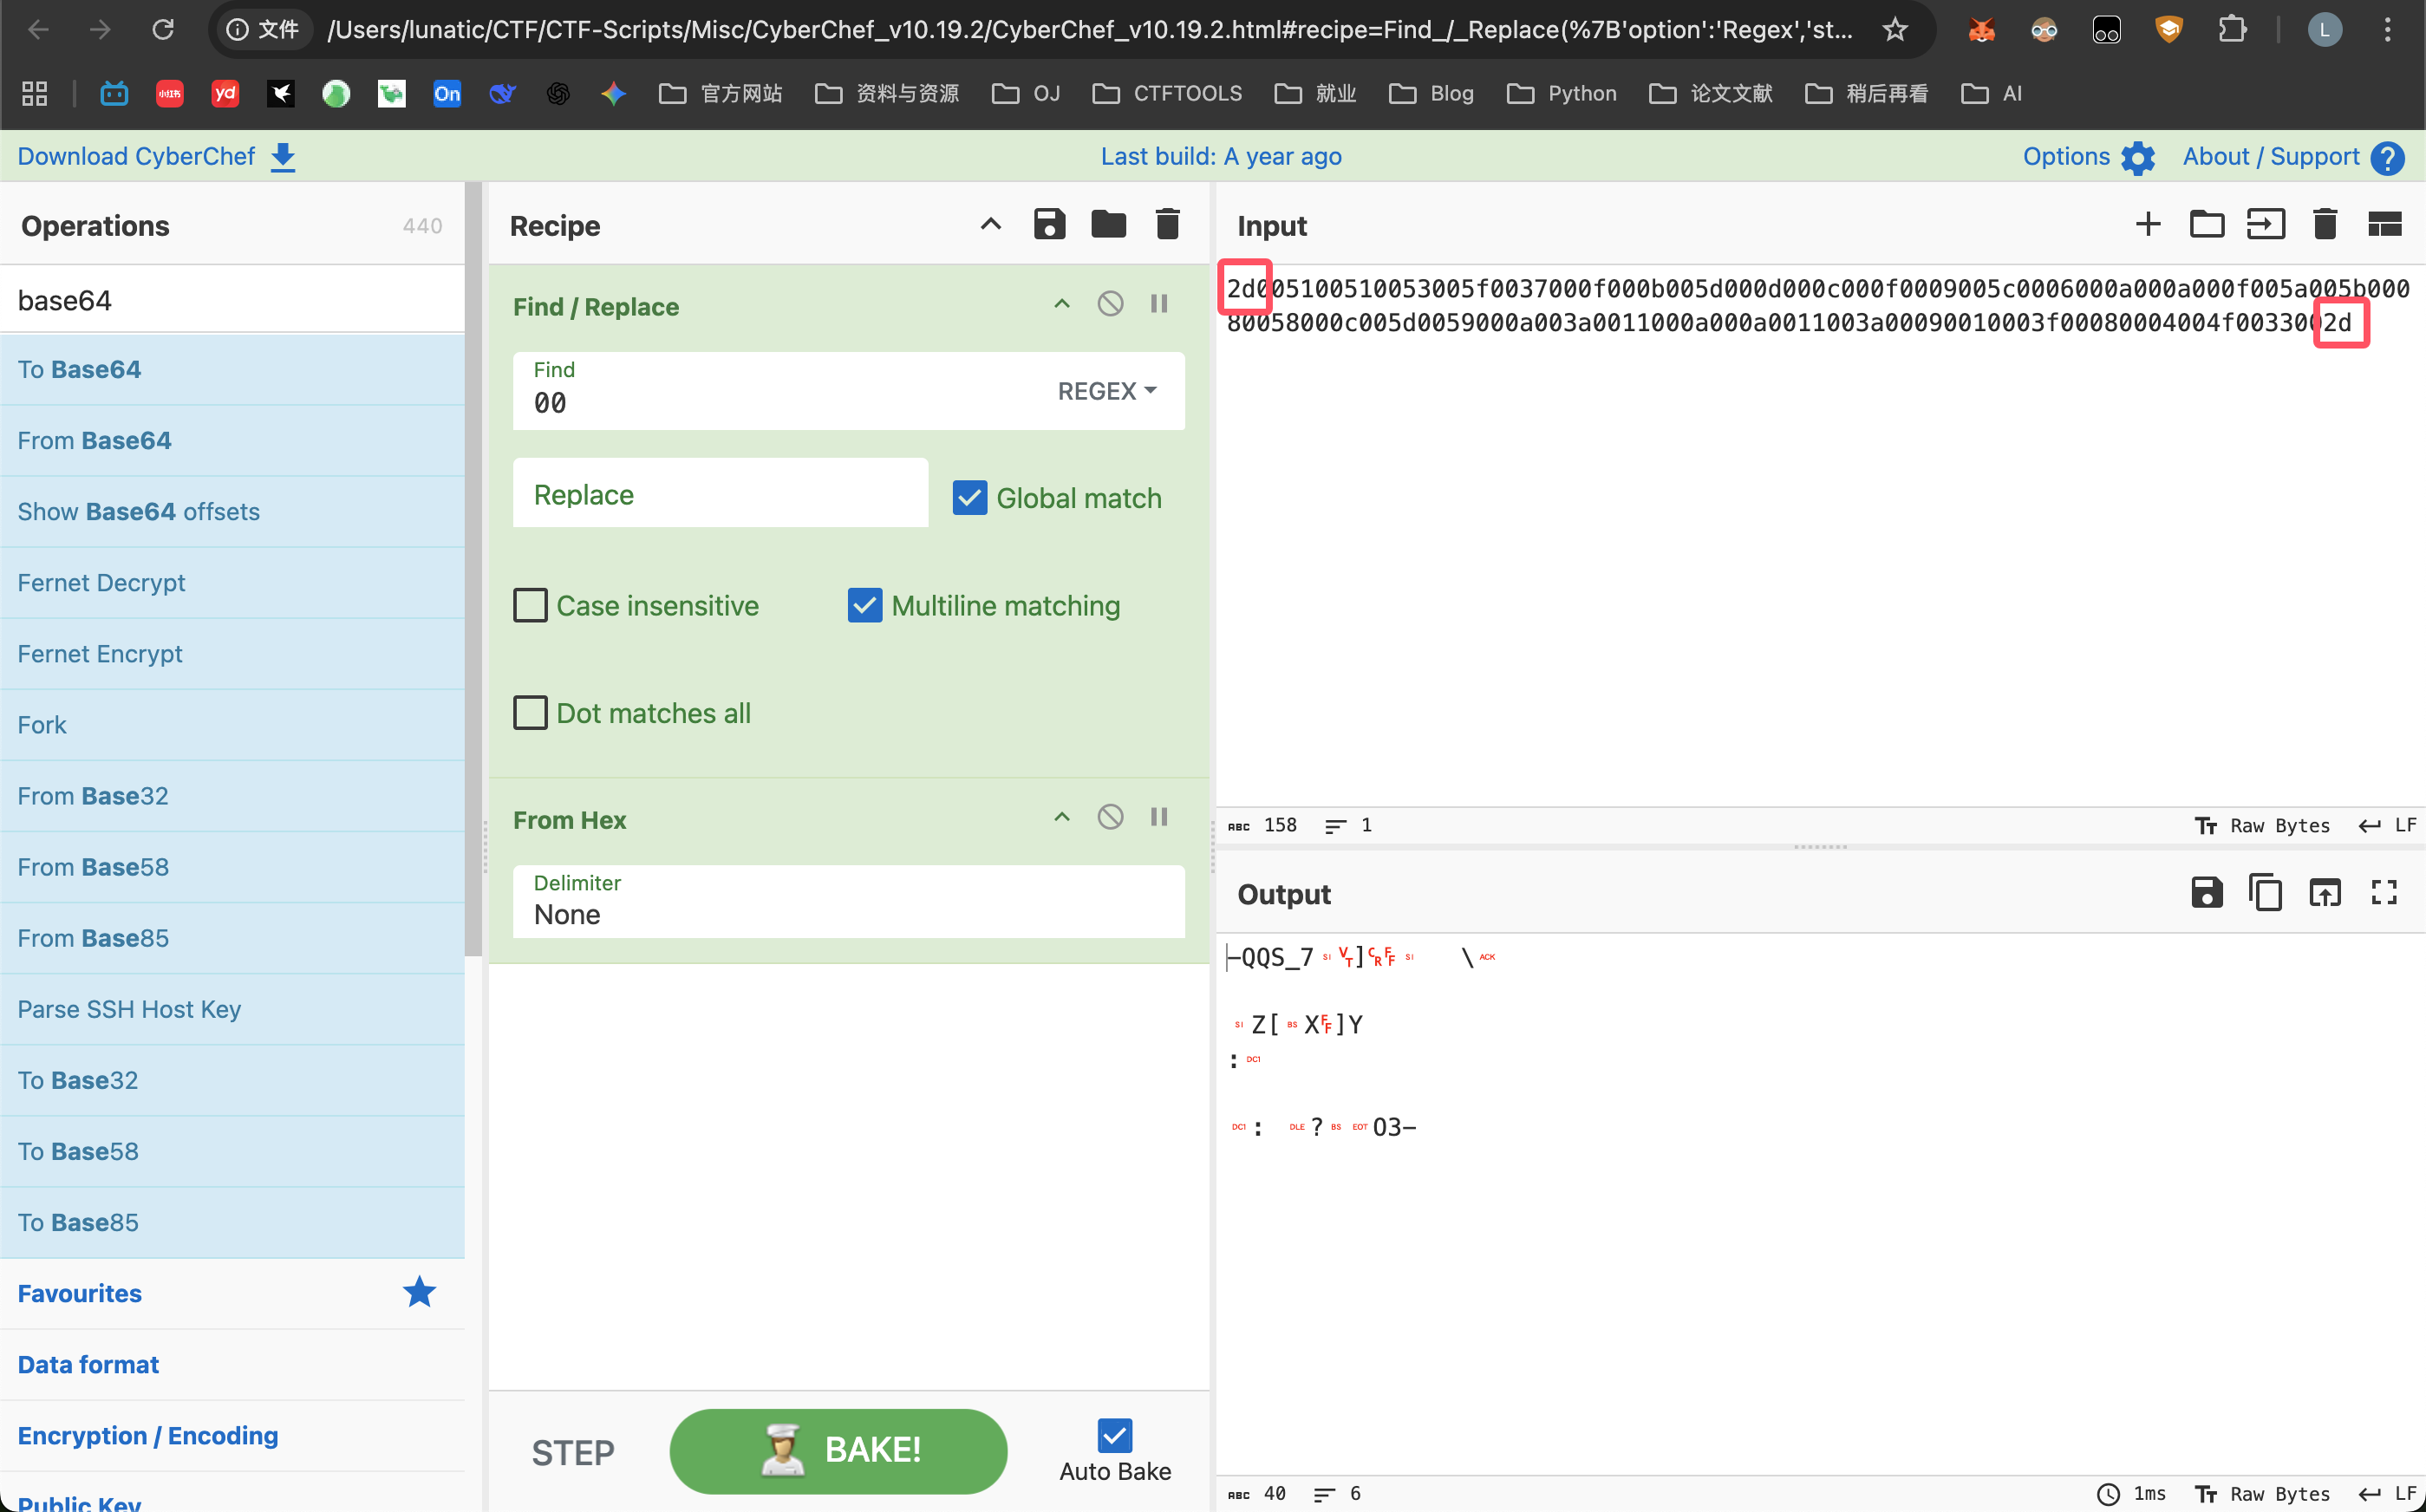Open the Delimiter None dropdown
This screenshot has width=2426, height=1512.
[848, 901]
